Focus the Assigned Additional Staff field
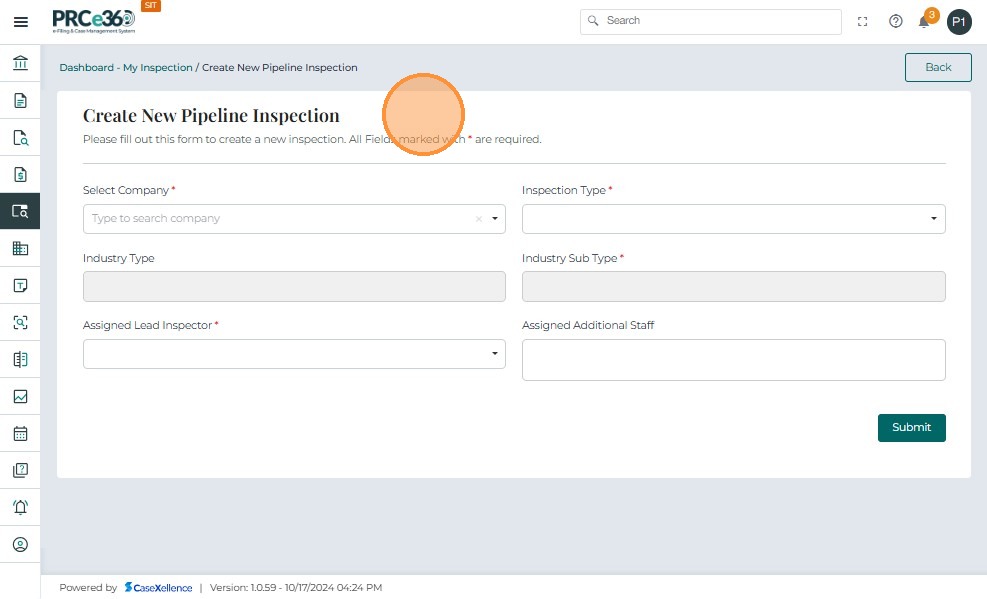The width and height of the screenshot is (987, 599). (x=733, y=360)
